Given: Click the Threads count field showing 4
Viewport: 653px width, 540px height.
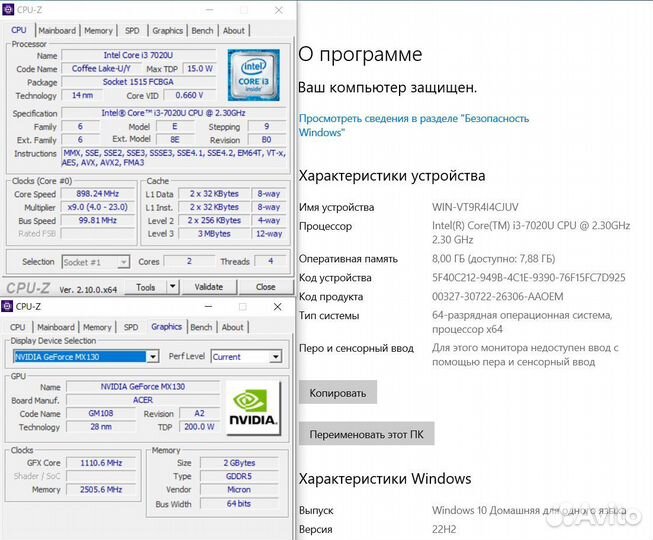Looking at the screenshot, I should 271,261.
